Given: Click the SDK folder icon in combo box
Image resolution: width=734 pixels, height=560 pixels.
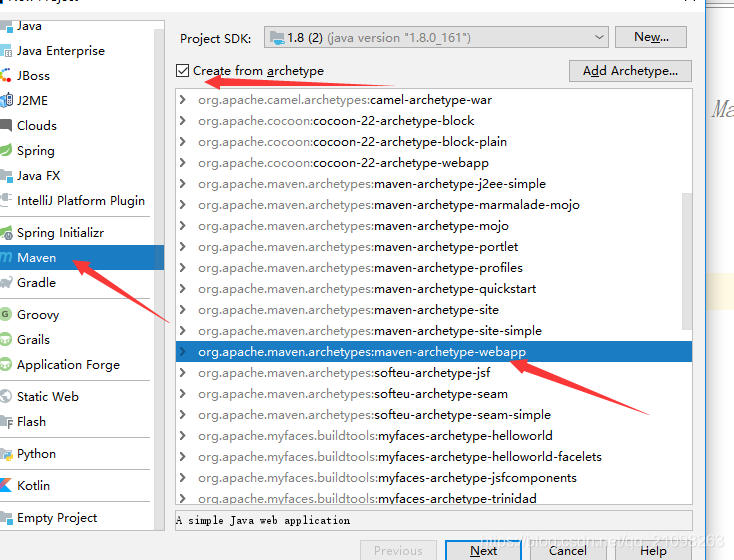Looking at the screenshot, I should pos(277,38).
